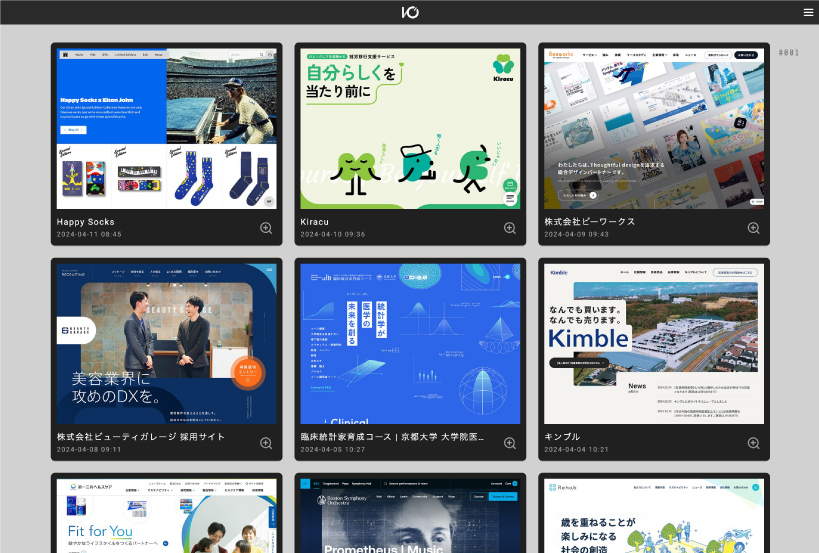Open the Boston Symphony Orchestra thumbnail
Screen dimensions: 819x553
point(410,516)
